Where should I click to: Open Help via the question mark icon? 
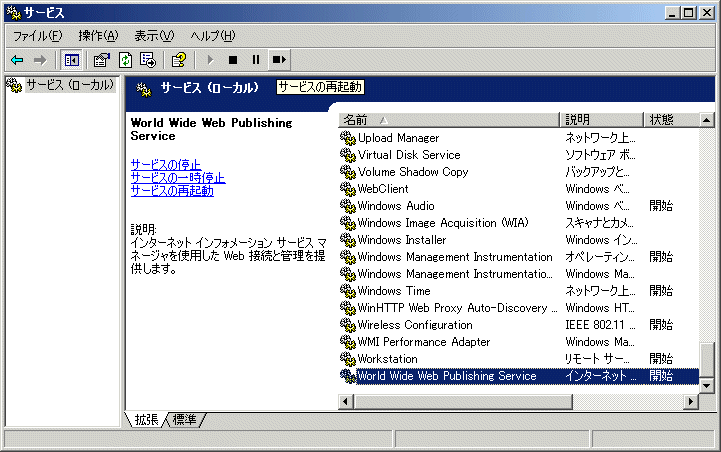178,60
